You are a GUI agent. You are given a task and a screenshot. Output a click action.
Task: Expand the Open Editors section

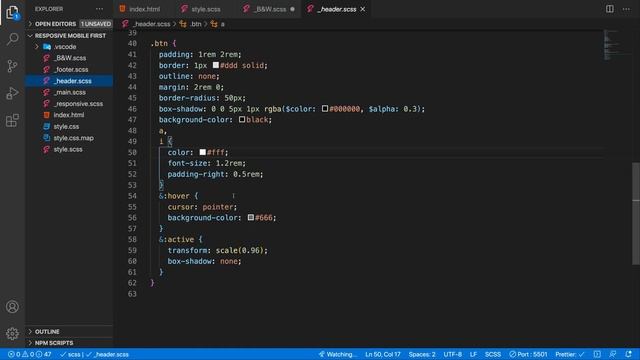point(55,24)
